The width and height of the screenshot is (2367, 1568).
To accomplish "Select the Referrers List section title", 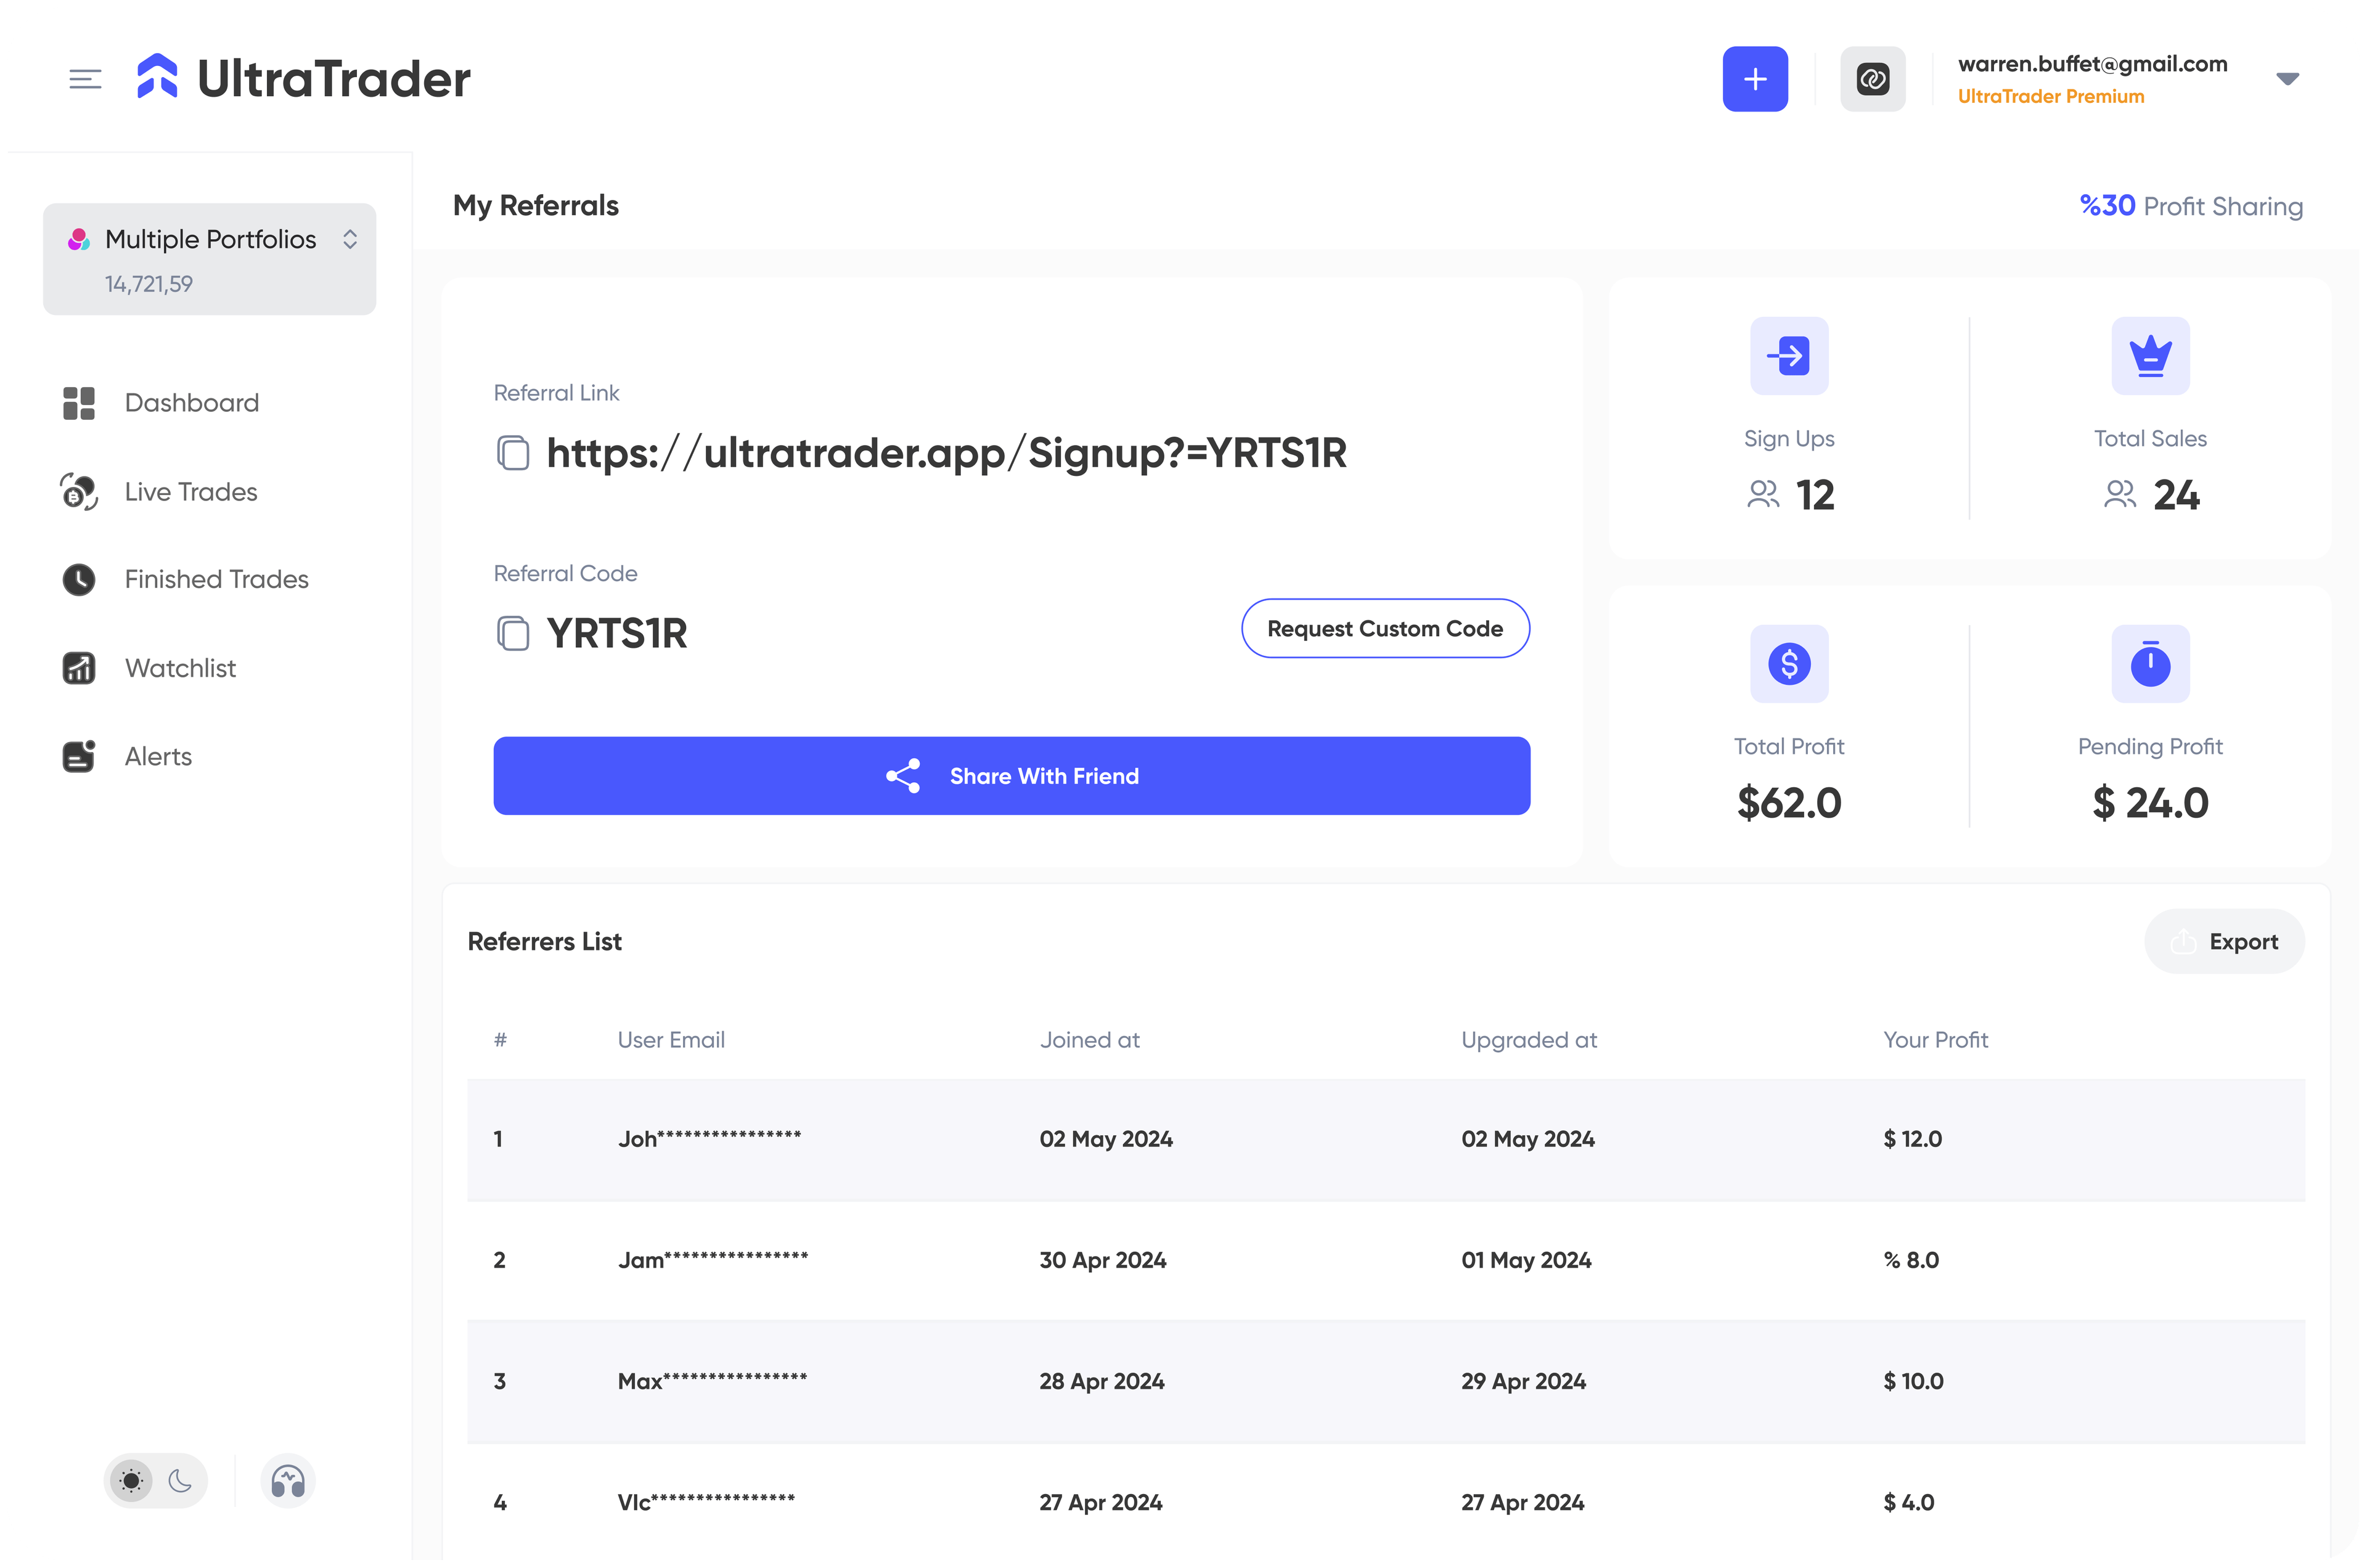I will click(x=544, y=941).
